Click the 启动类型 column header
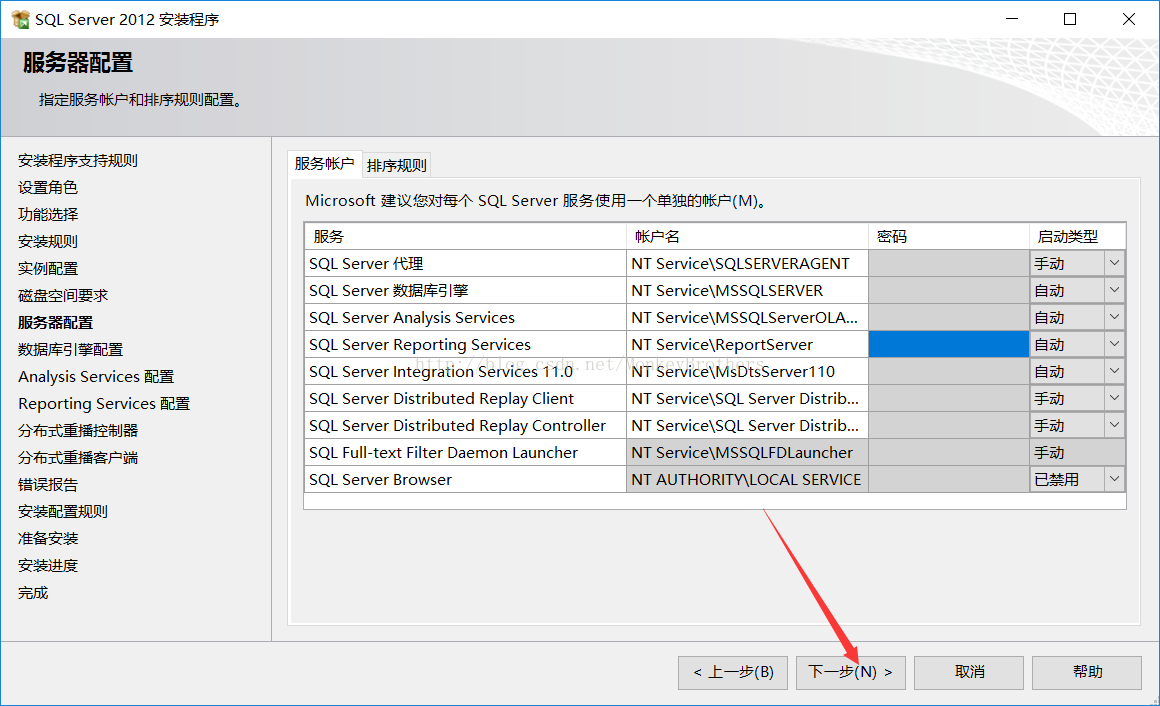Screen dimensions: 1160x706 pos(1077,236)
